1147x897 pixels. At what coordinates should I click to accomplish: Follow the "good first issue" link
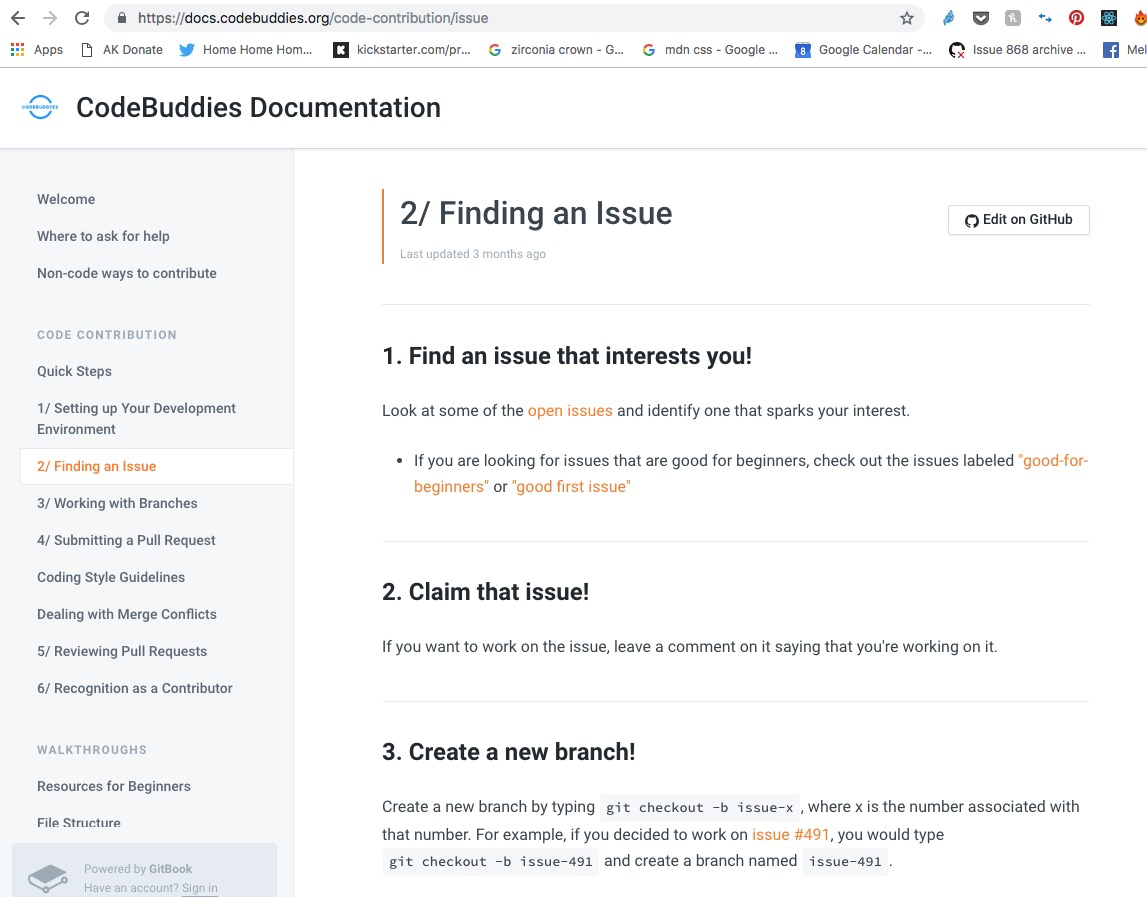(571, 487)
